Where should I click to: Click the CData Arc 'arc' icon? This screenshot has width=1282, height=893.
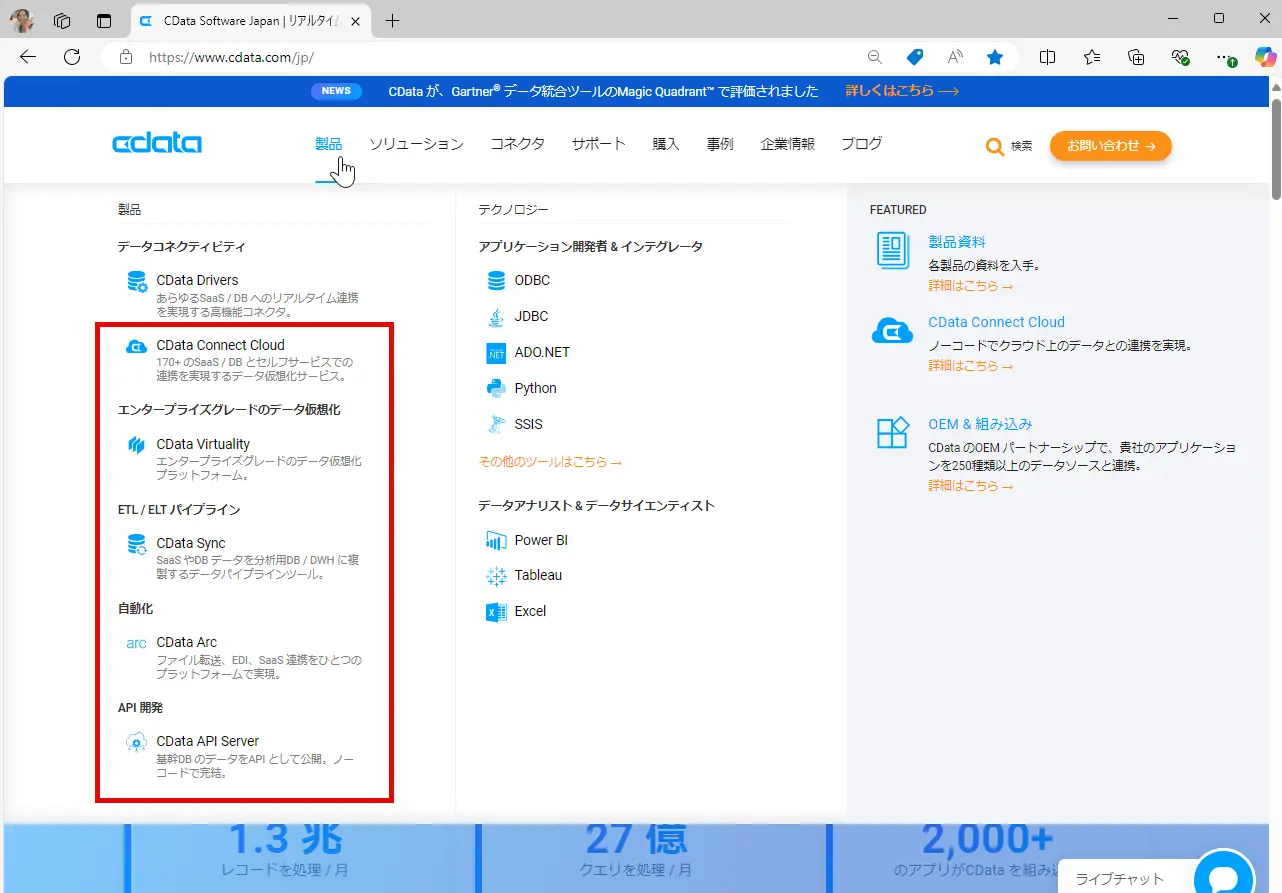click(x=137, y=643)
